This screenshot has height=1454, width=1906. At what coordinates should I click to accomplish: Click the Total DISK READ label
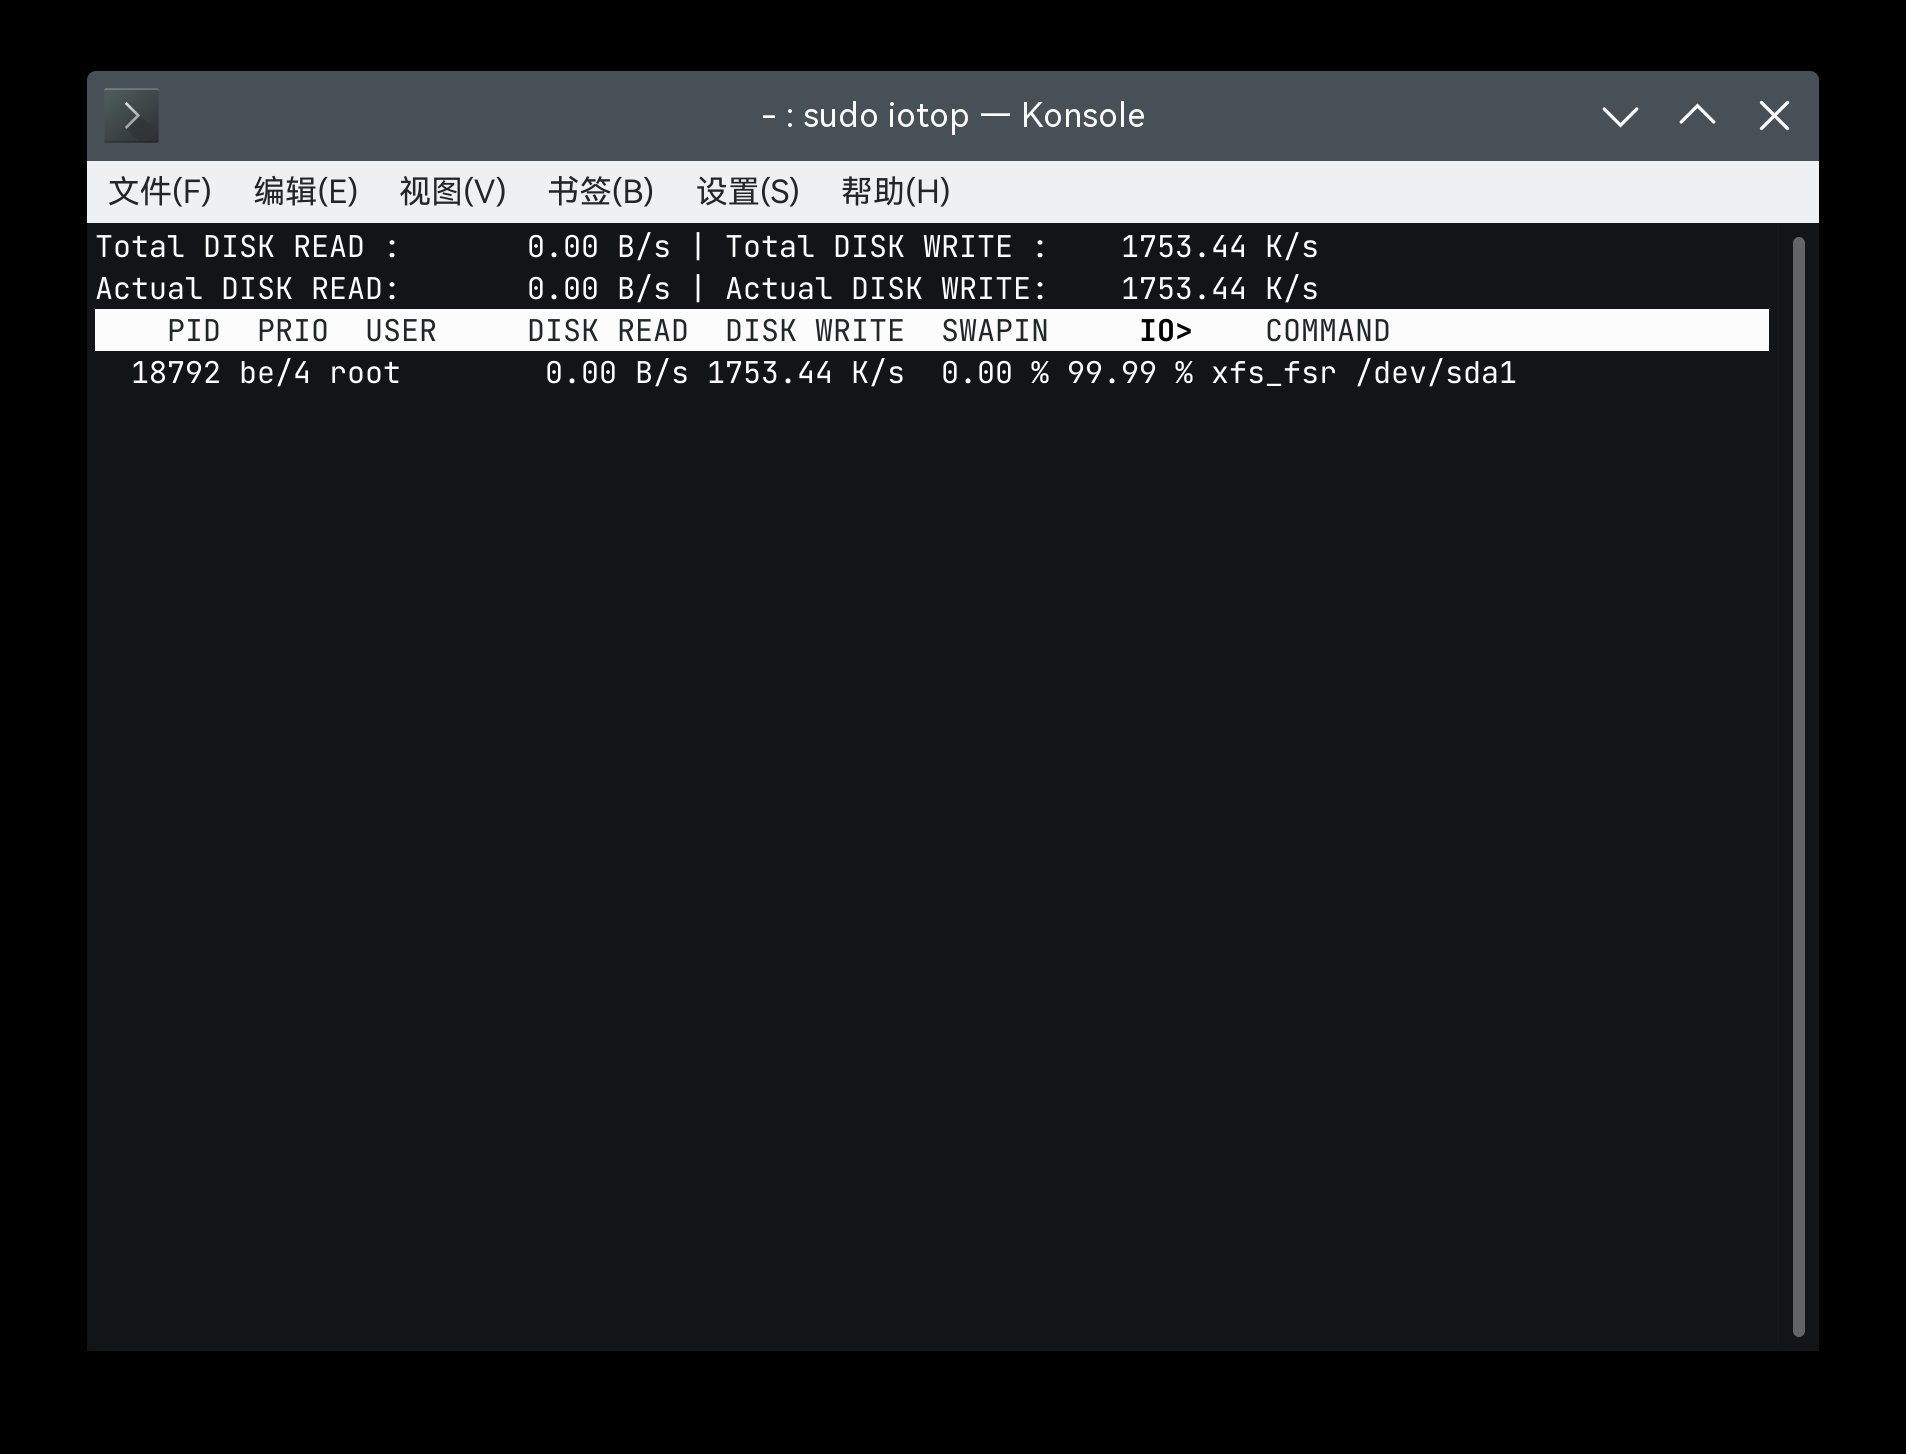tap(248, 247)
